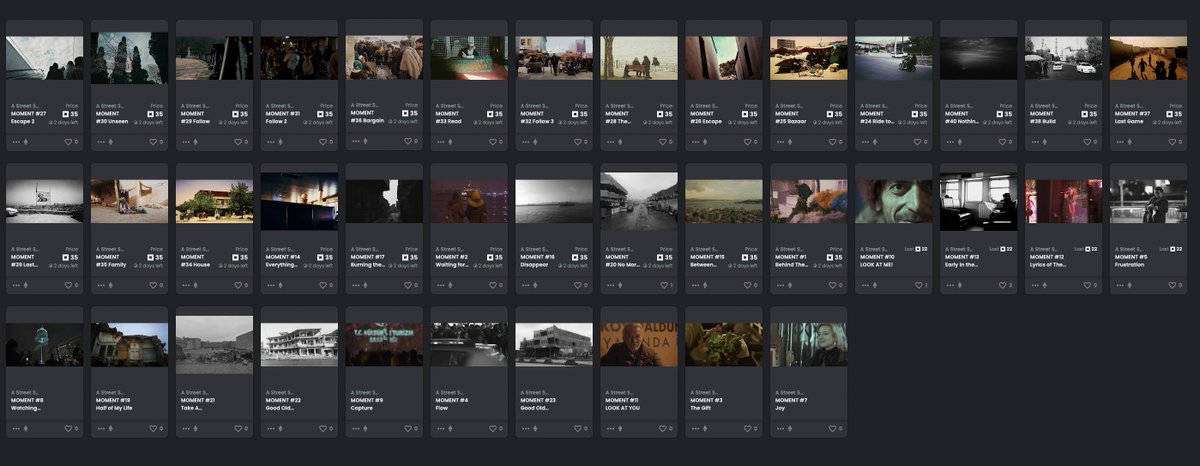1200x466 pixels.
Task: Open the MOMENT #7 Joy thumbnail
Action: [x=809, y=345]
